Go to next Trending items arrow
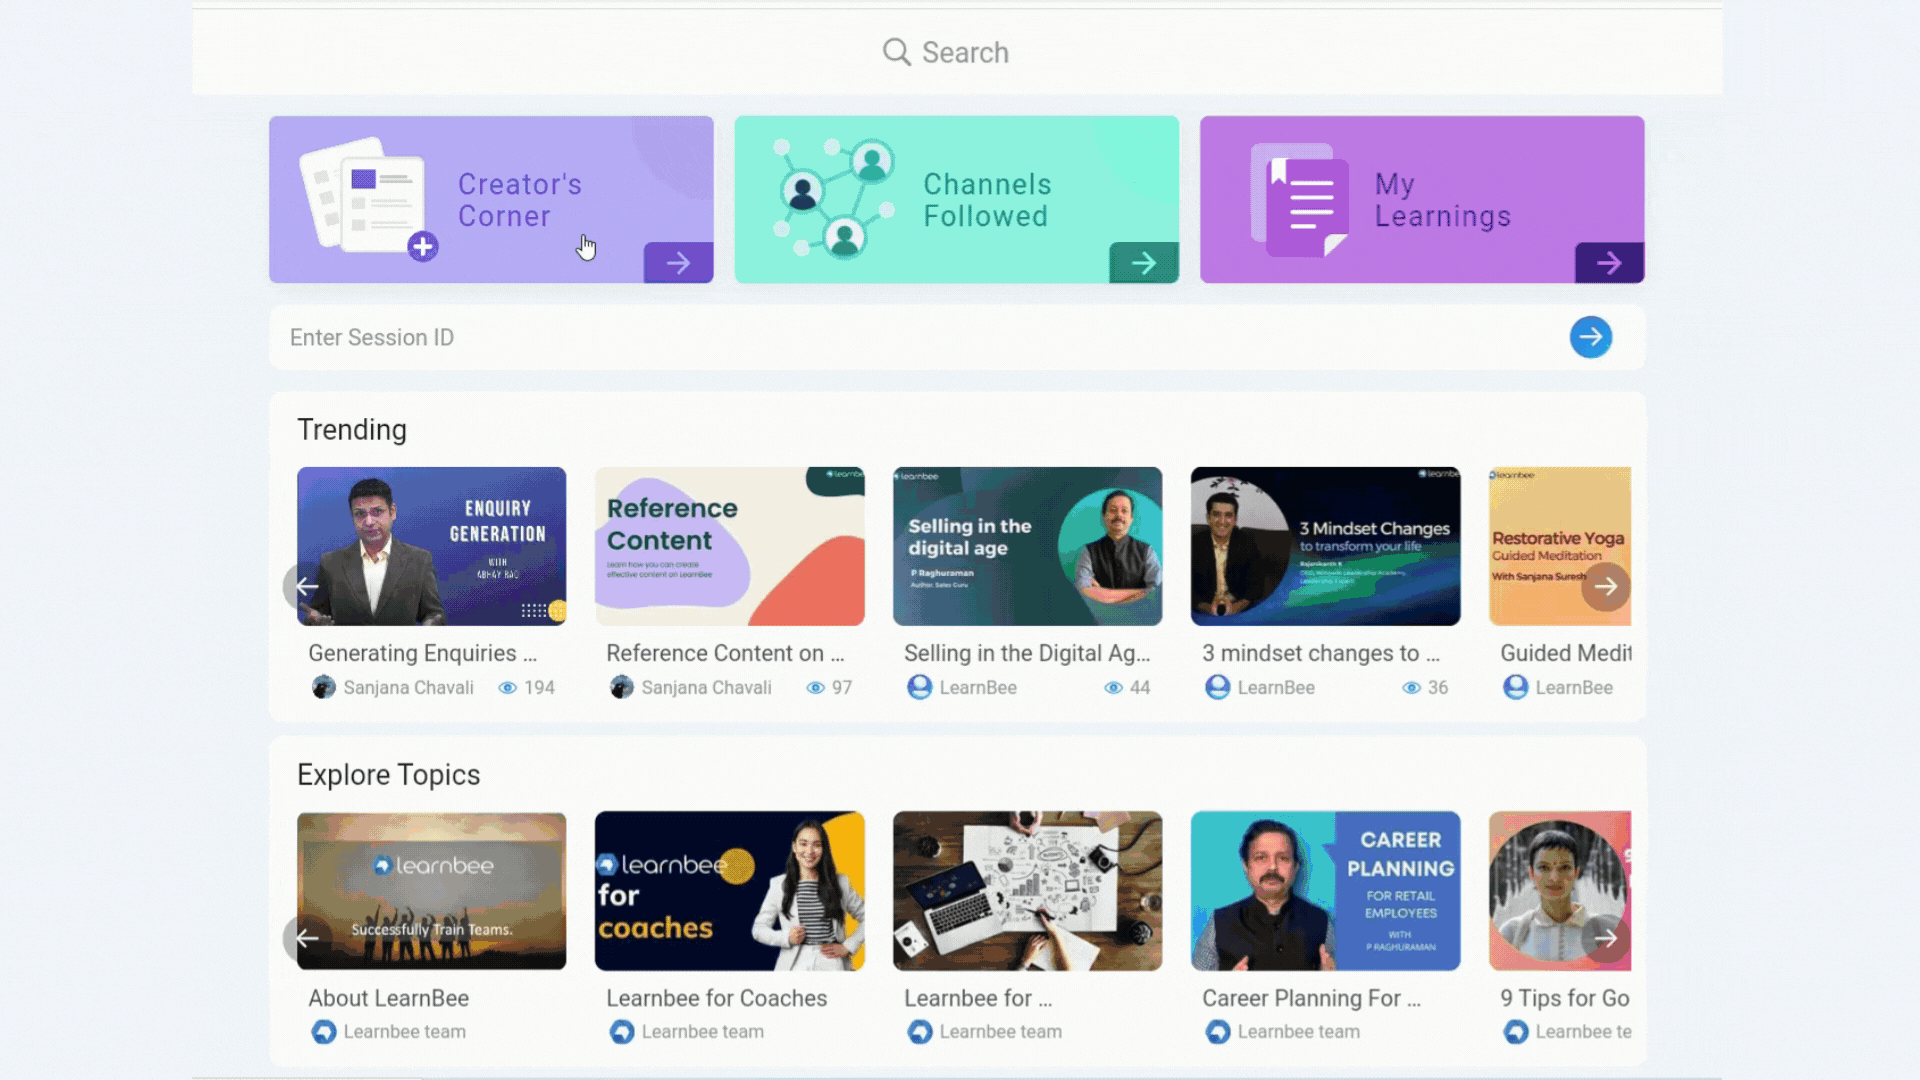The width and height of the screenshot is (1920, 1080). 1605,587
